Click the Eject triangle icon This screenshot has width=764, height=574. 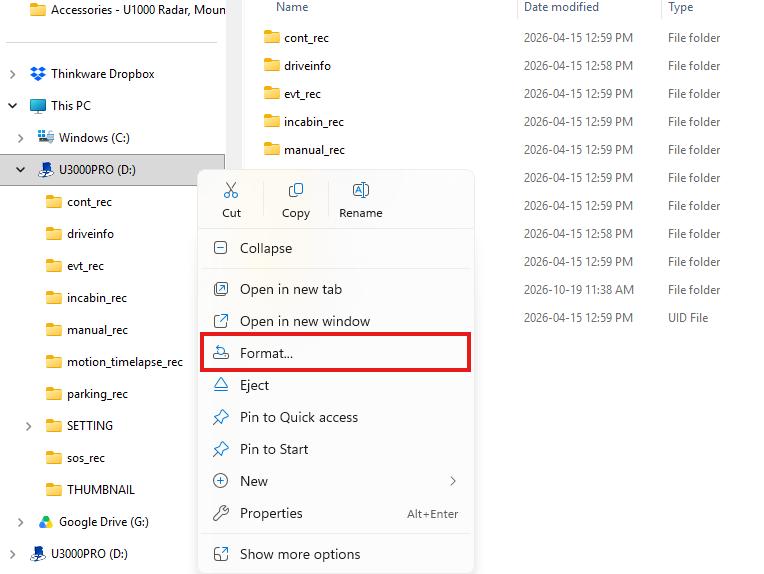coord(221,385)
